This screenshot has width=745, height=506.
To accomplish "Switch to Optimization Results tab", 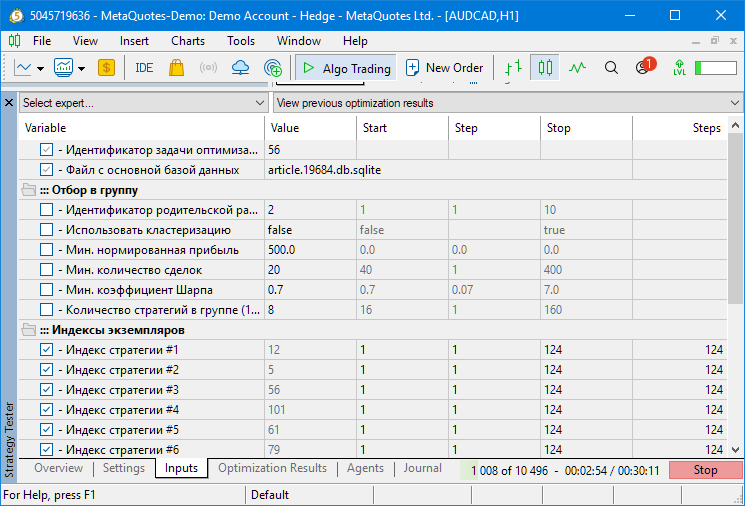I will coord(272,468).
